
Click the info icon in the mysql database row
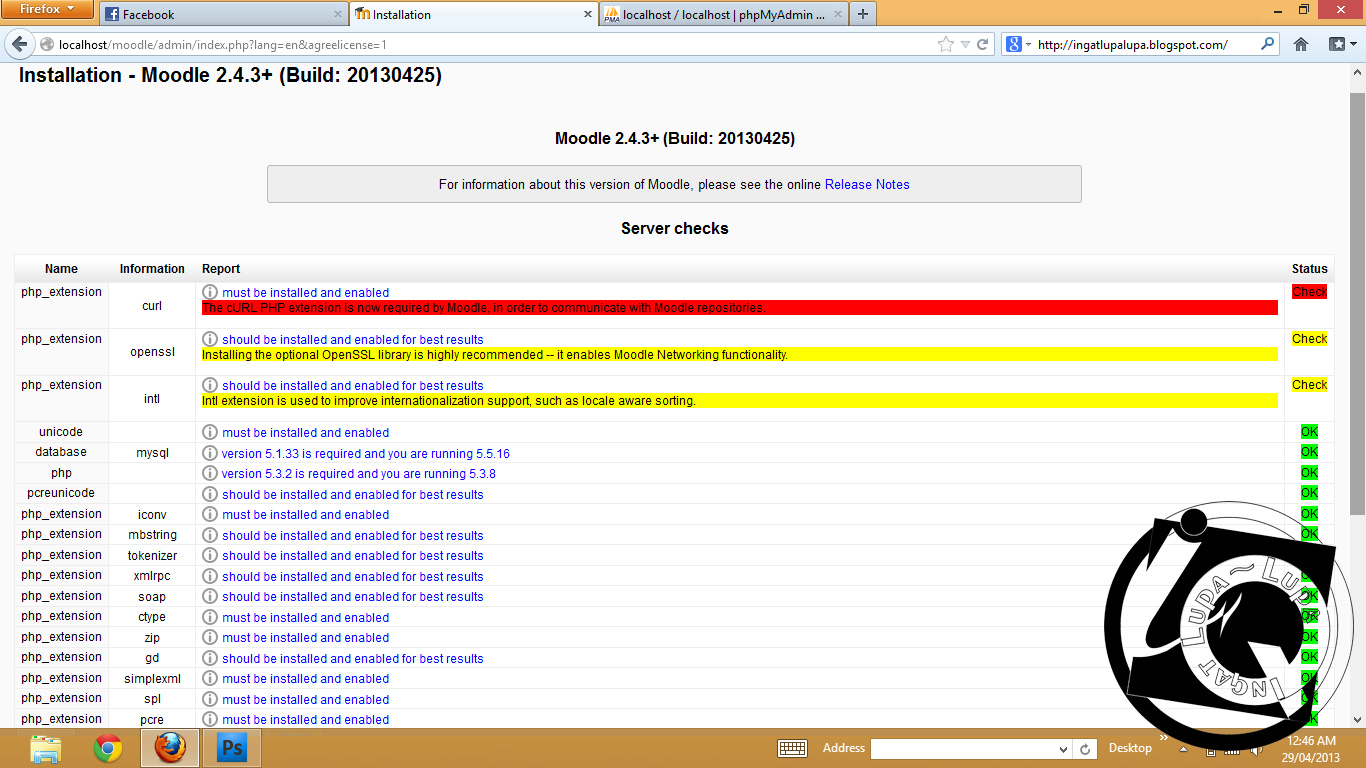(210, 453)
